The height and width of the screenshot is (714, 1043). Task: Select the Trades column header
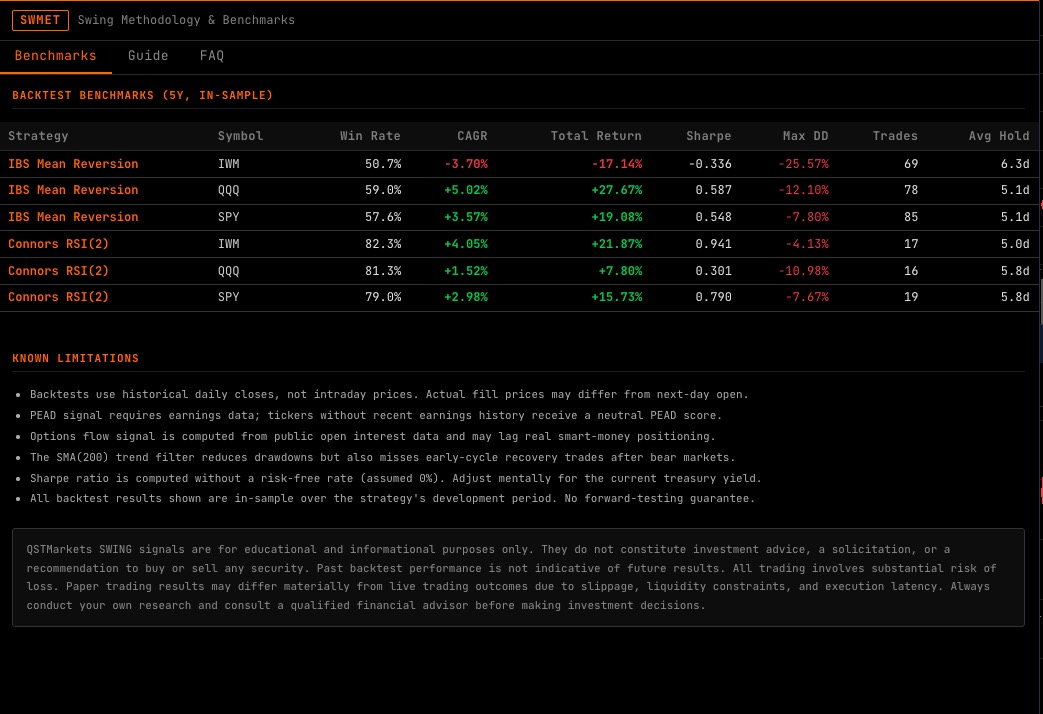(895, 136)
